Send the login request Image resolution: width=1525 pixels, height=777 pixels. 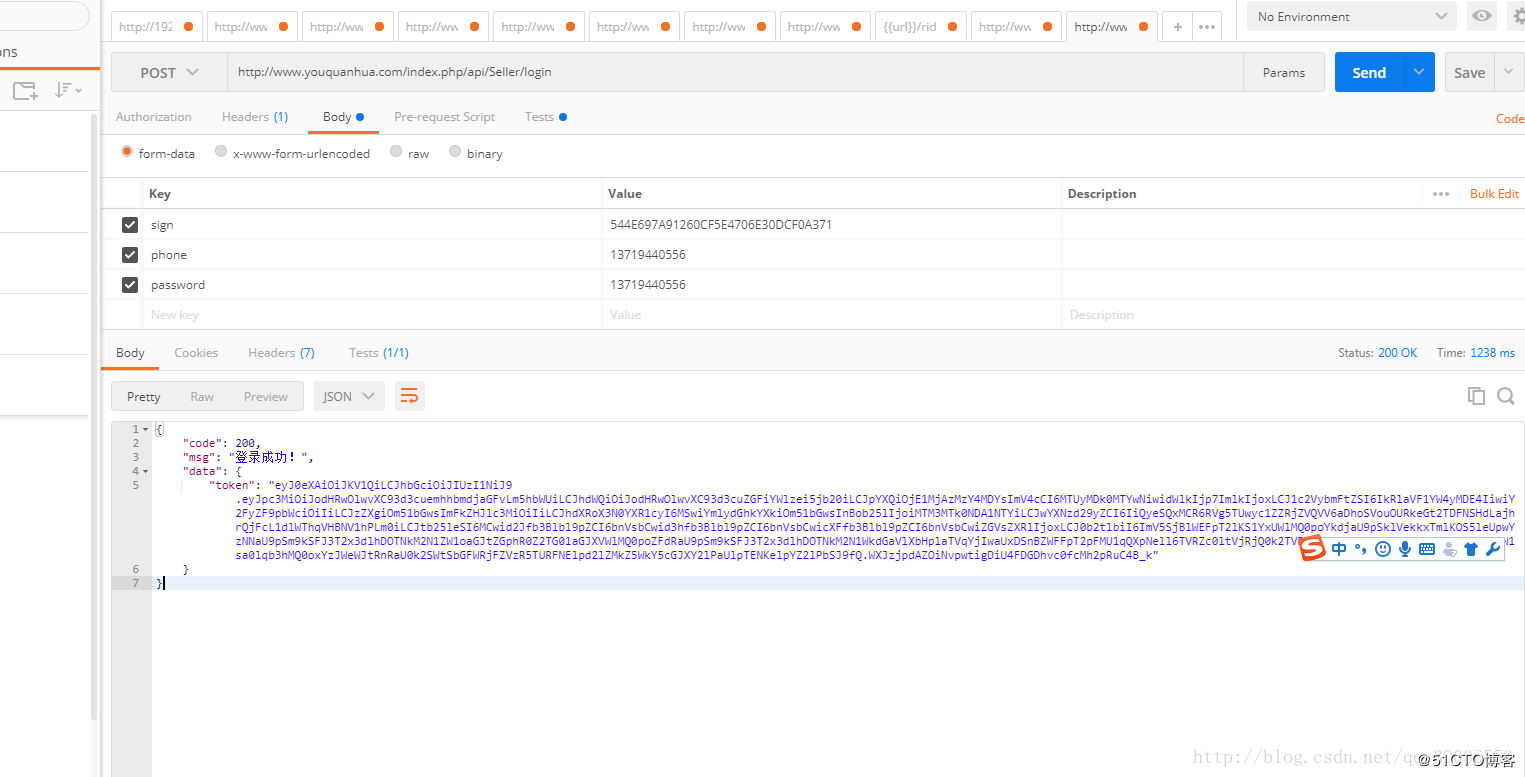(x=1369, y=72)
